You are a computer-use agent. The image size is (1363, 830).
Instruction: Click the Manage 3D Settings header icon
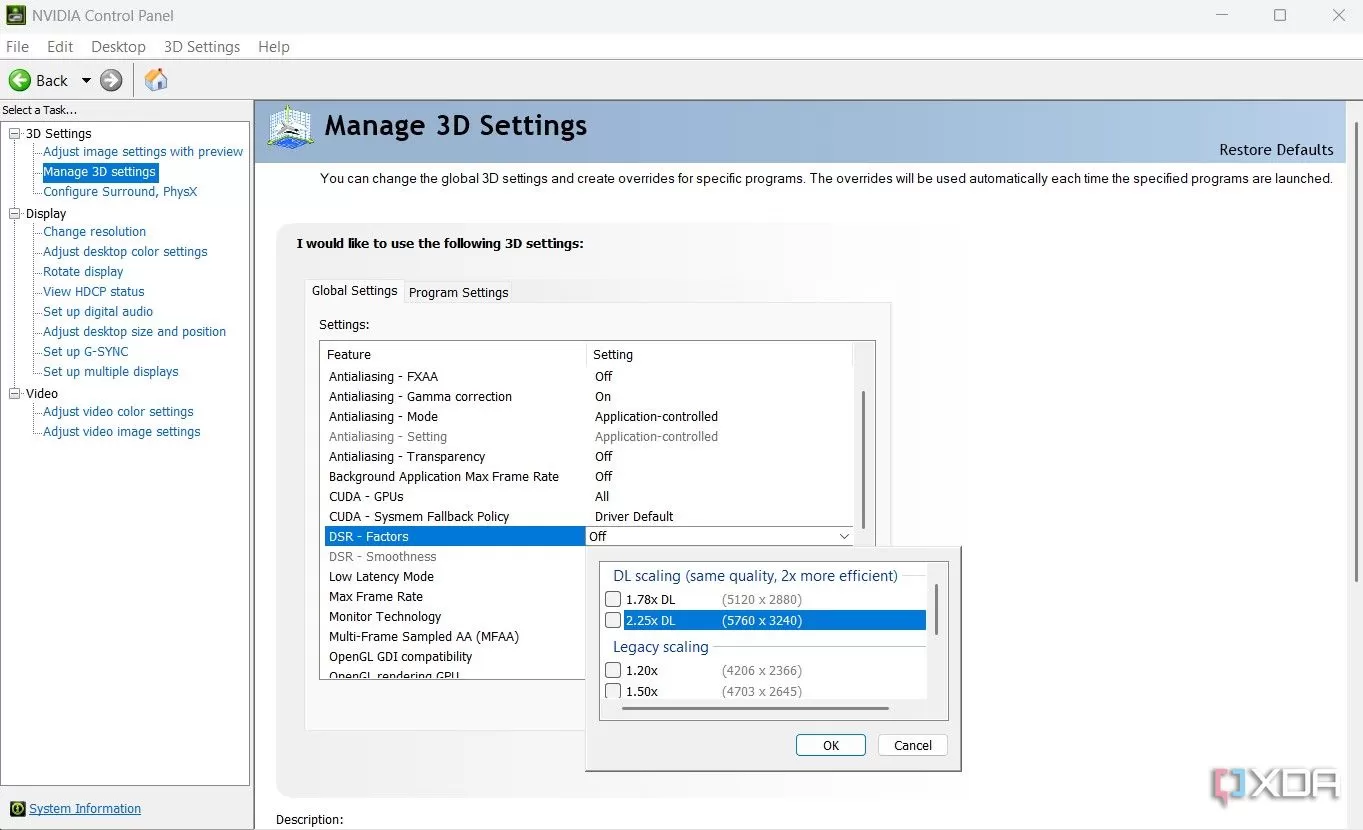[290, 128]
